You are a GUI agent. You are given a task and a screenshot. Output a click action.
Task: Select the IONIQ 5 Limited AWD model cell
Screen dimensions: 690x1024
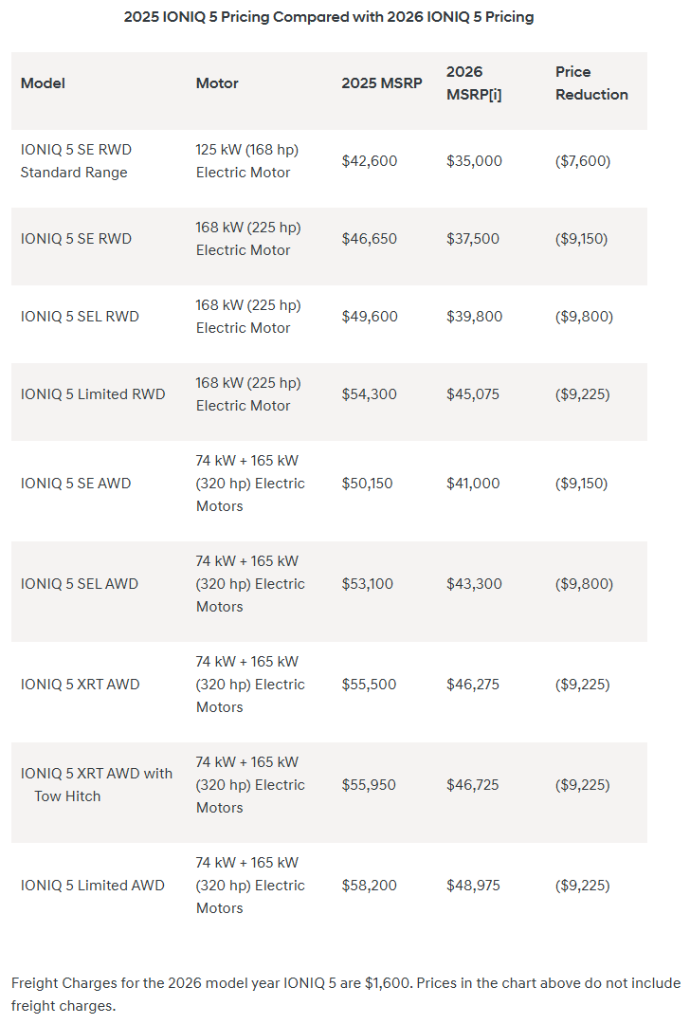click(93, 885)
